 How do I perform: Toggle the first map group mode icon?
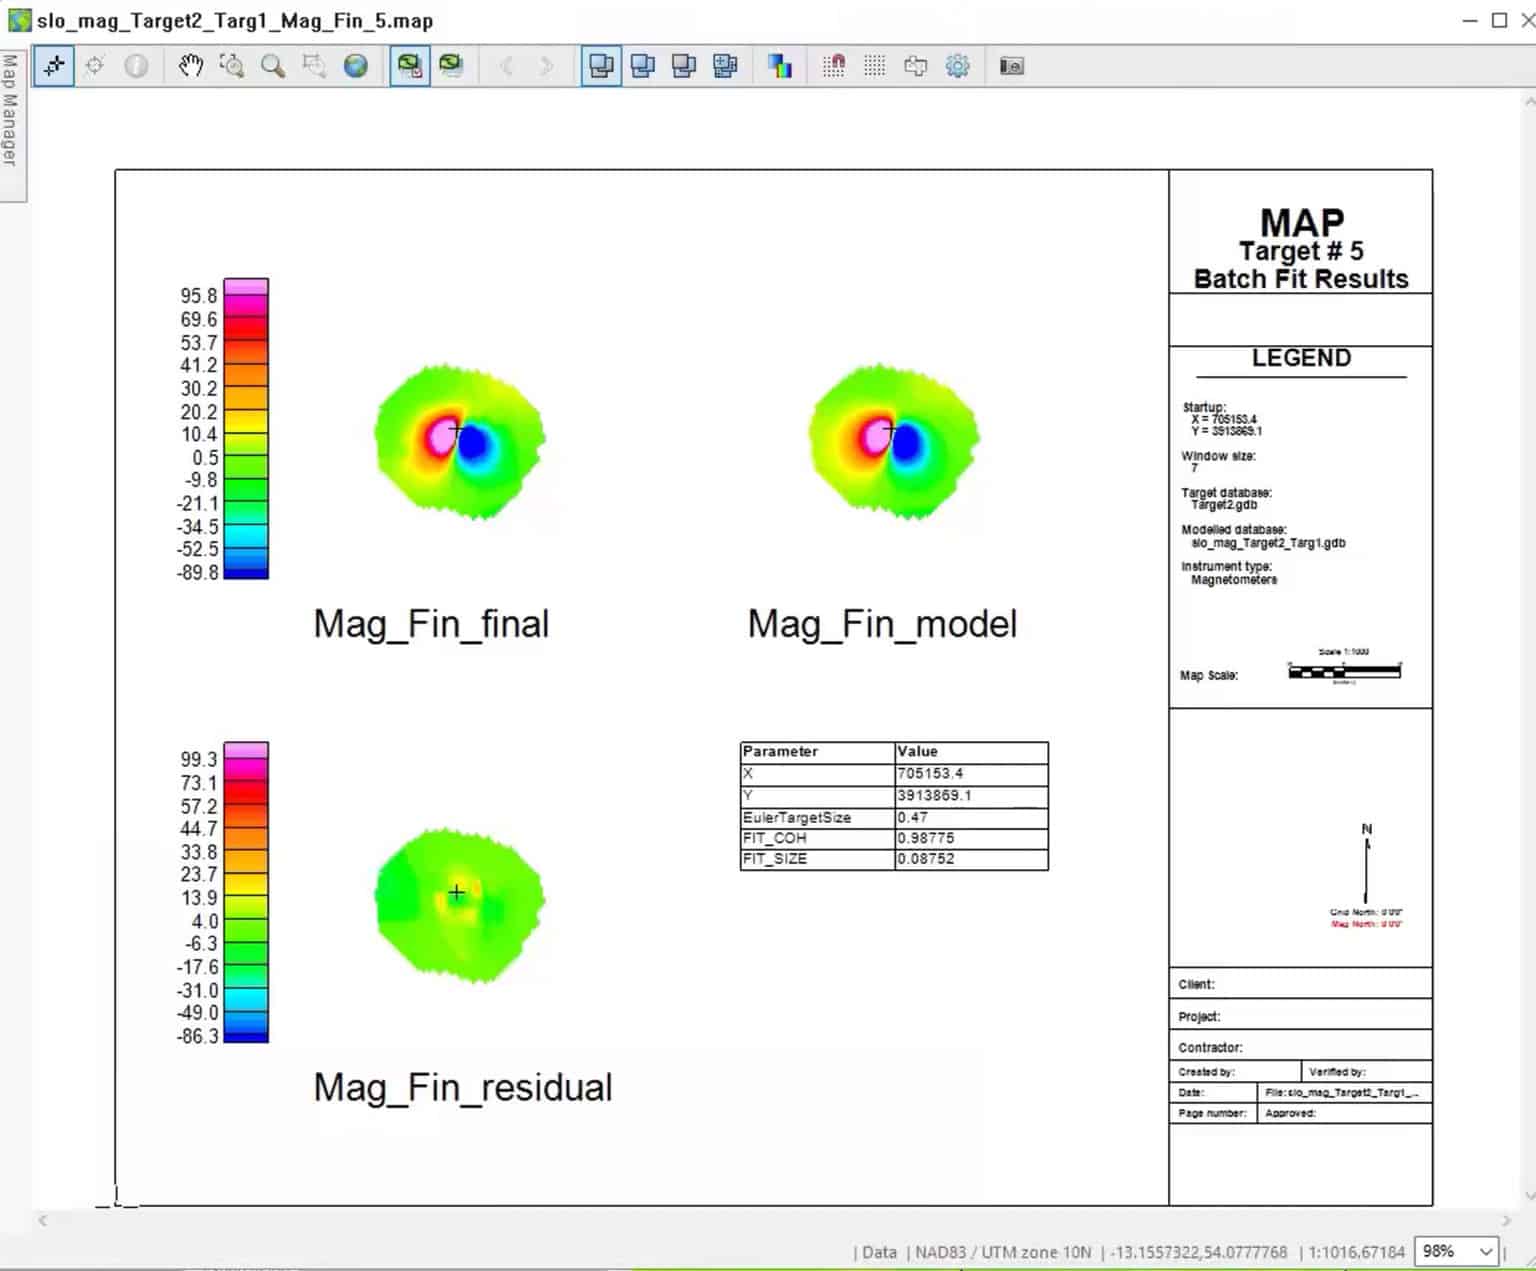coord(600,65)
